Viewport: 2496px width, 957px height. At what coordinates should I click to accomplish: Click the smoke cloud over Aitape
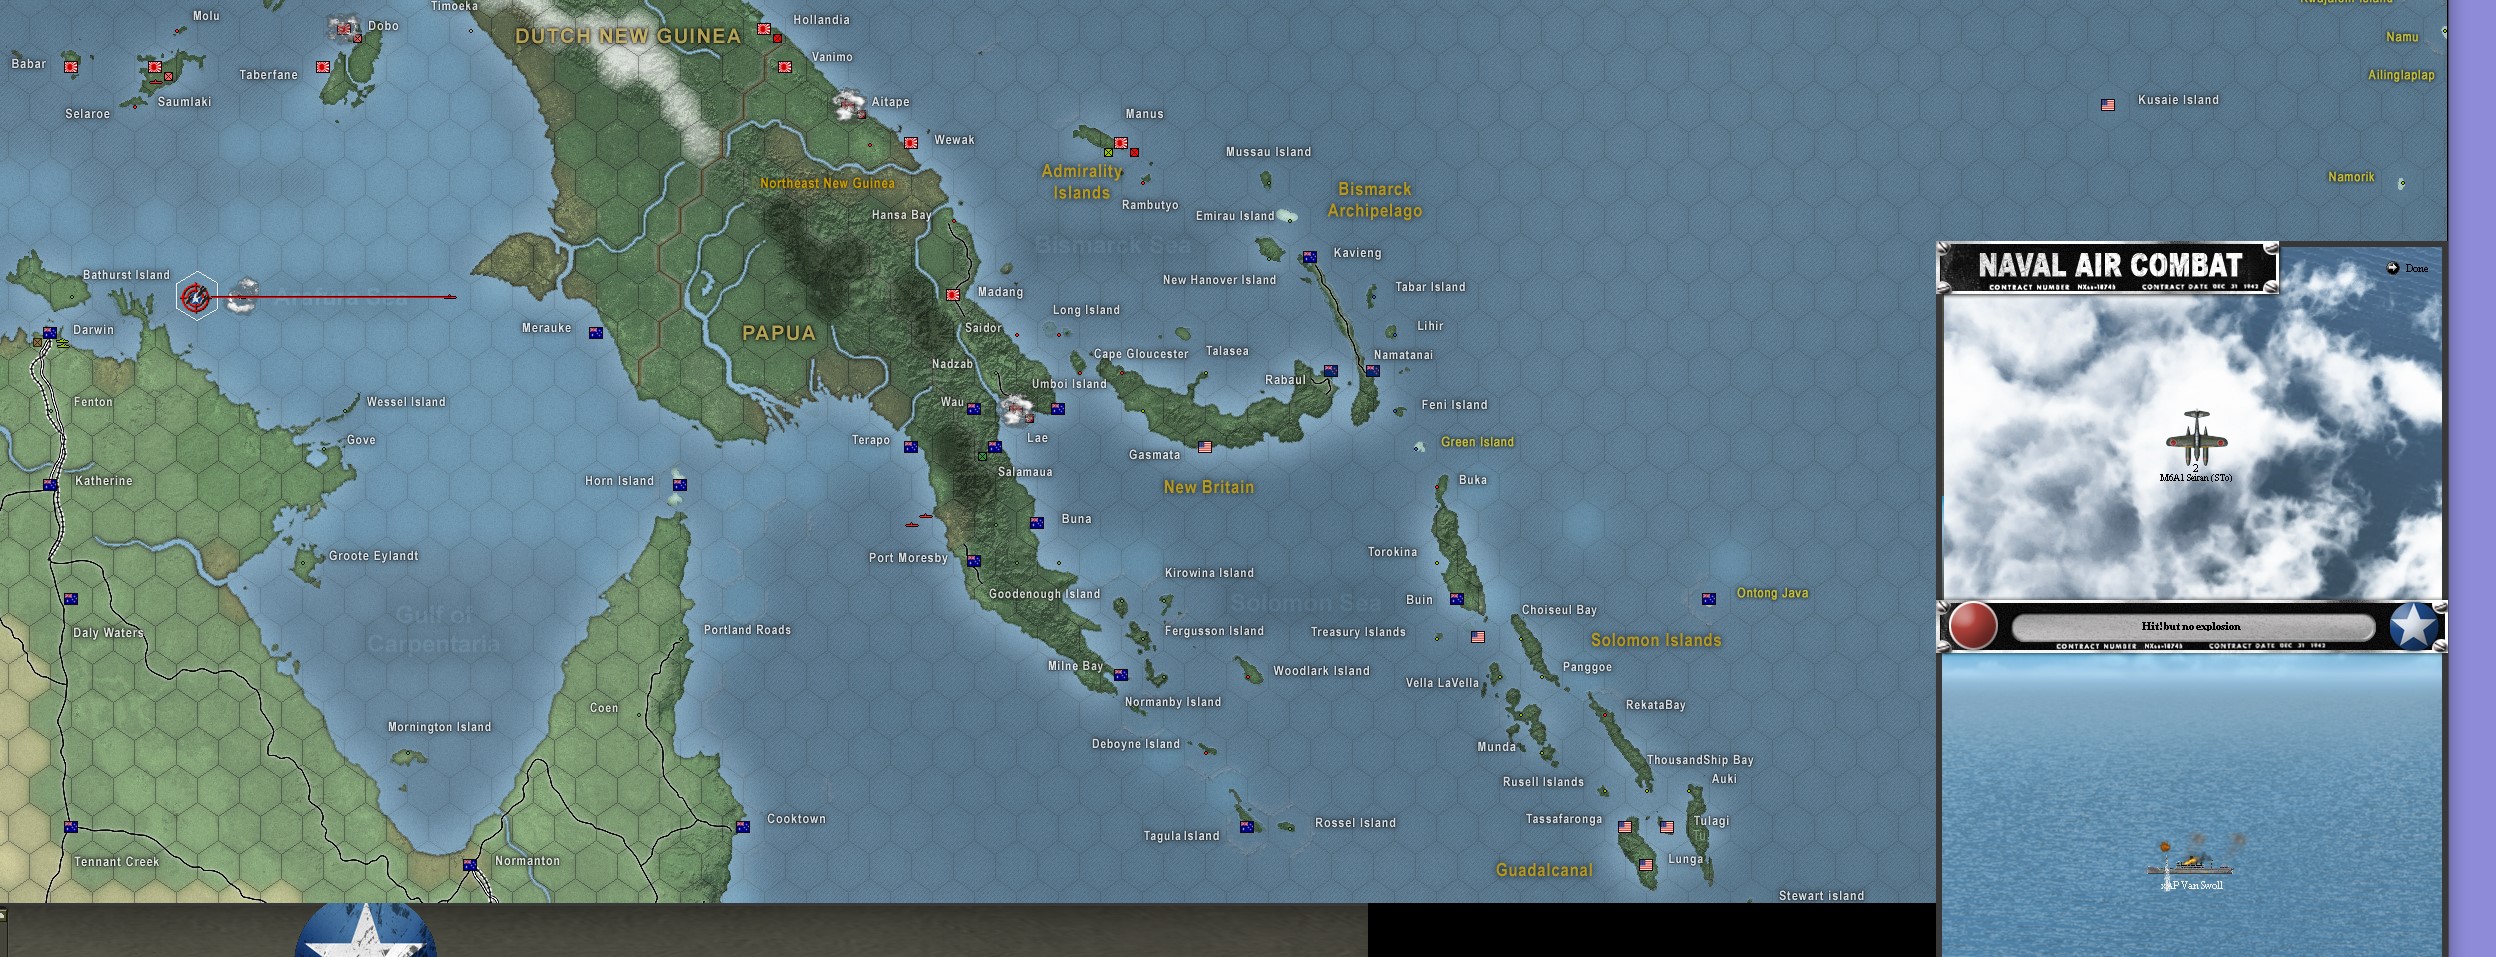click(x=850, y=103)
